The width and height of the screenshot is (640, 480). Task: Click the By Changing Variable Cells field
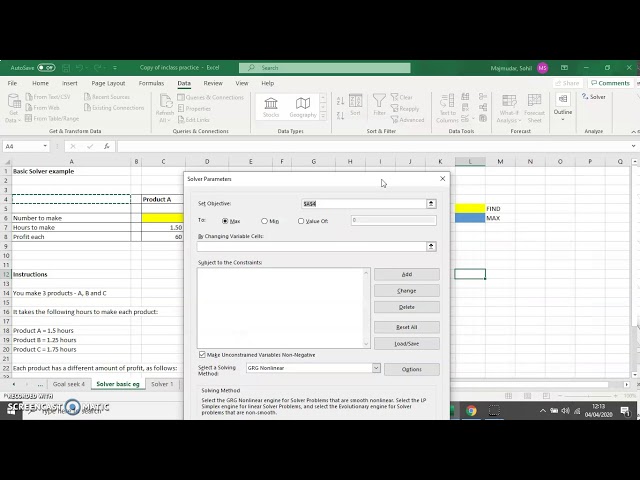click(311, 247)
